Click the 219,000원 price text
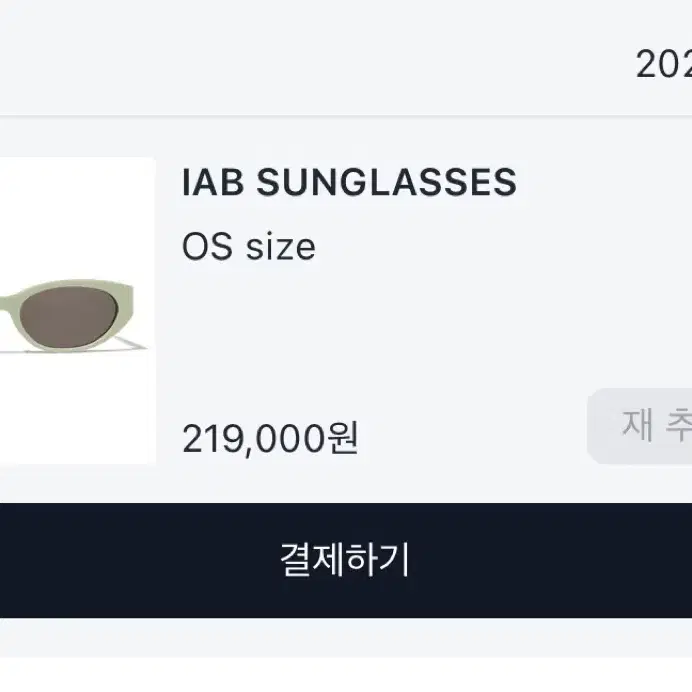The height and width of the screenshot is (692, 692). (271, 438)
